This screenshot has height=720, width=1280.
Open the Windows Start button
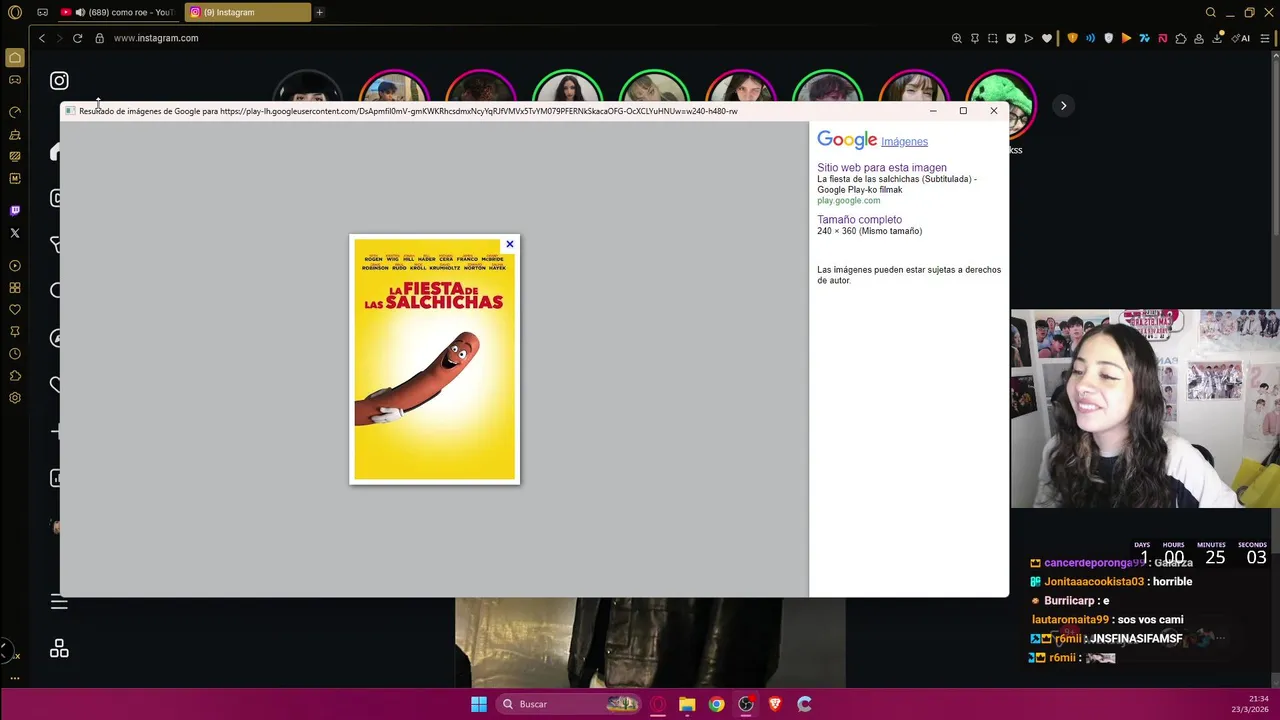(x=479, y=704)
